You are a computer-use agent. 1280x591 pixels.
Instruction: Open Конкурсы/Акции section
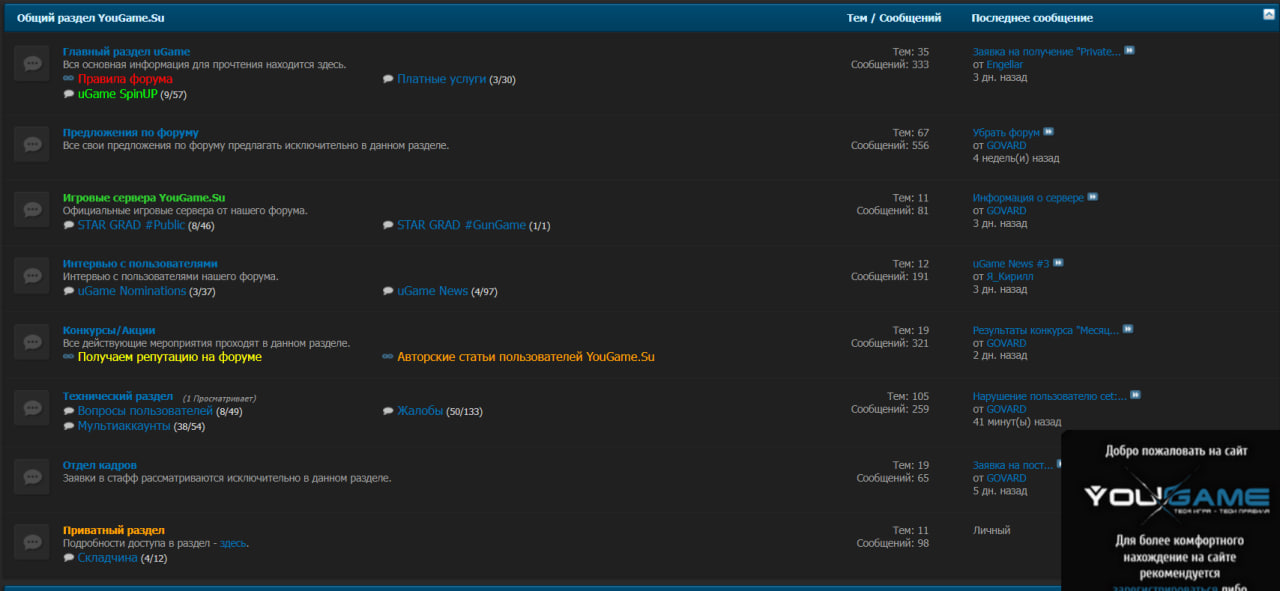click(109, 330)
